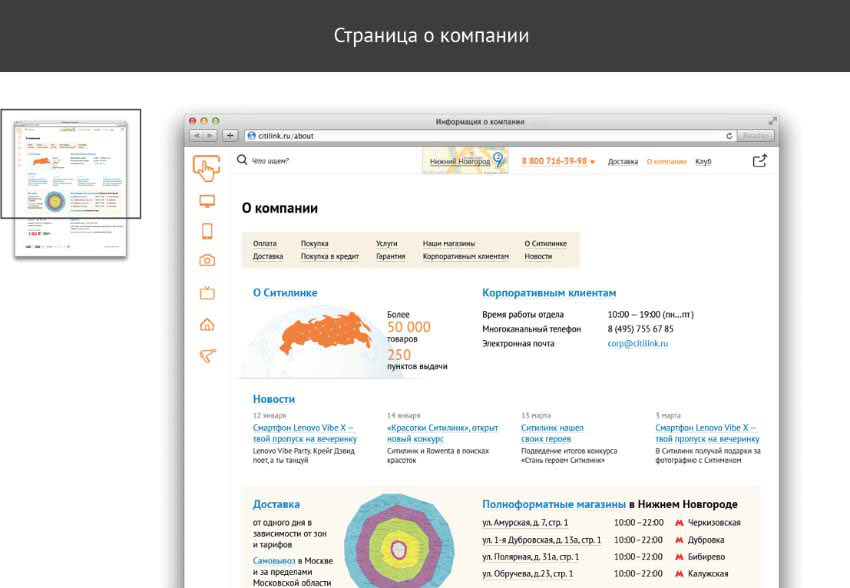Open the computers category monitor icon
Viewport: 850px width, 588px height.
coord(207,201)
